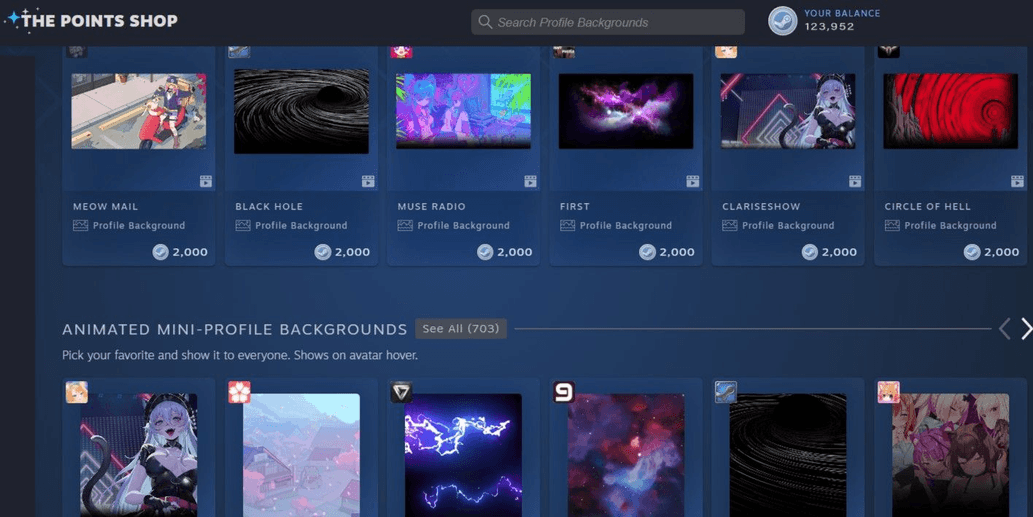1033x517 pixels.
Task: Click balance value 123,952
Action: pyautogui.click(x=829, y=27)
